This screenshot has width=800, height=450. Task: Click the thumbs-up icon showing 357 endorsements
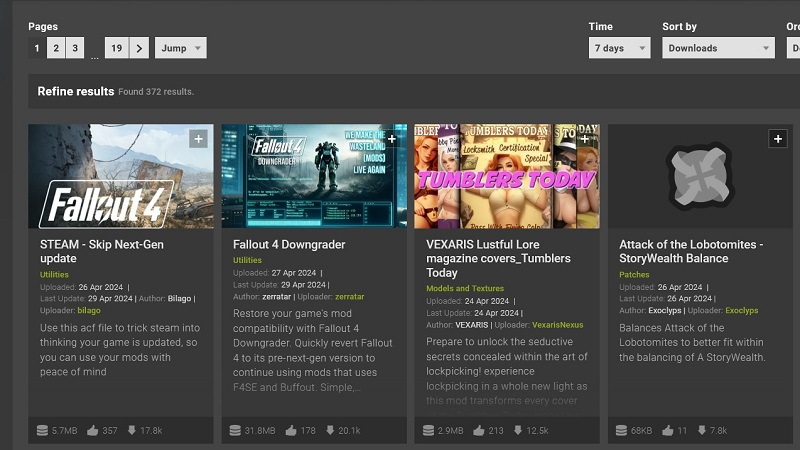point(93,431)
